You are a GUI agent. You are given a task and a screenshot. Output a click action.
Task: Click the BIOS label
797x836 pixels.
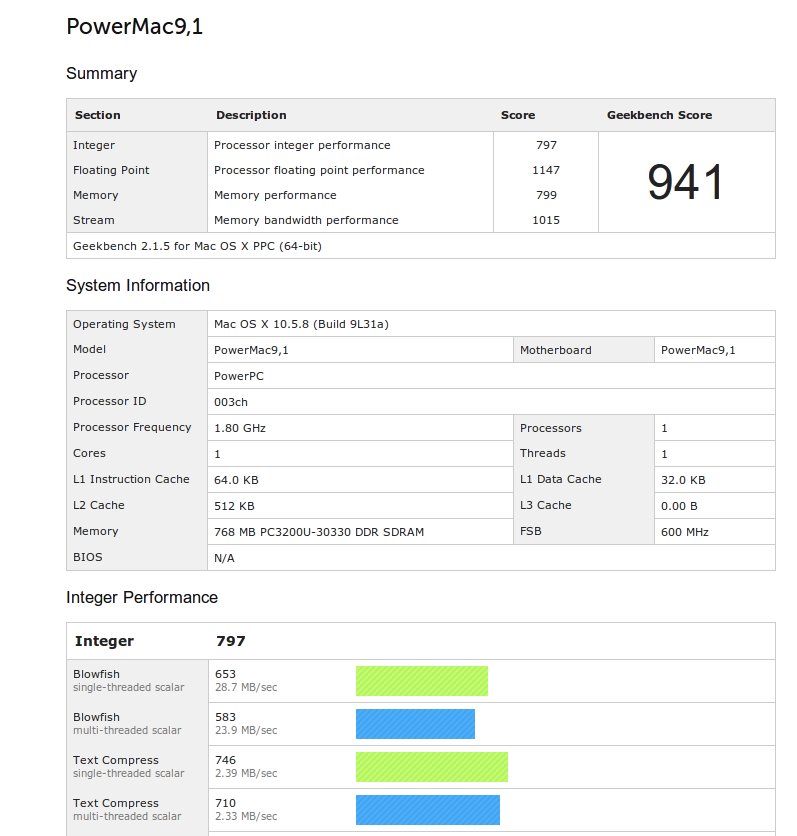[87, 557]
